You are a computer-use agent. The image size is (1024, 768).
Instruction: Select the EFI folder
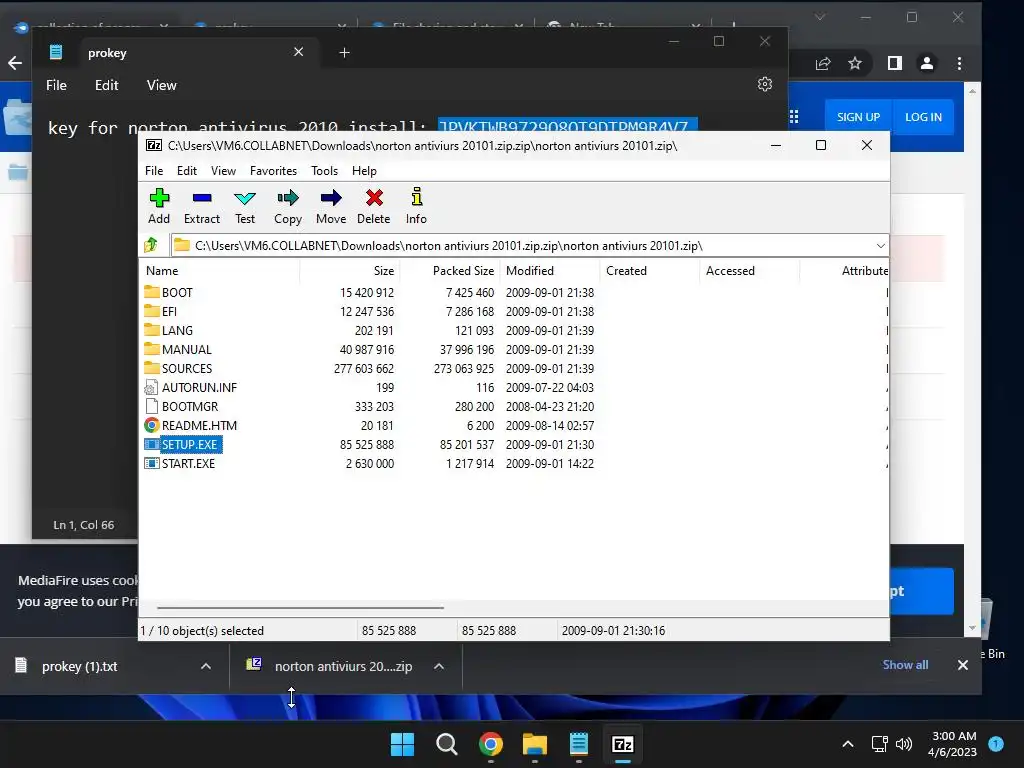pos(169,312)
